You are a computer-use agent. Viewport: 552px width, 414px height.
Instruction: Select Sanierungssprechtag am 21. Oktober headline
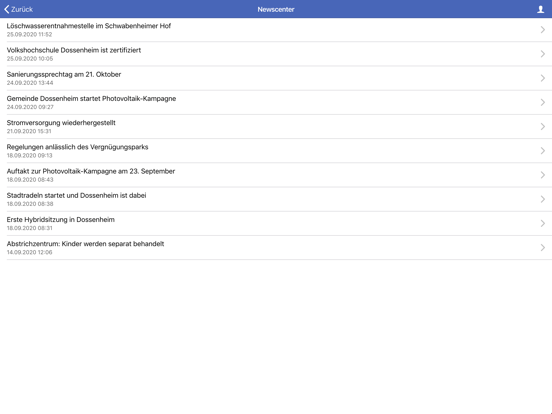point(64,74)
